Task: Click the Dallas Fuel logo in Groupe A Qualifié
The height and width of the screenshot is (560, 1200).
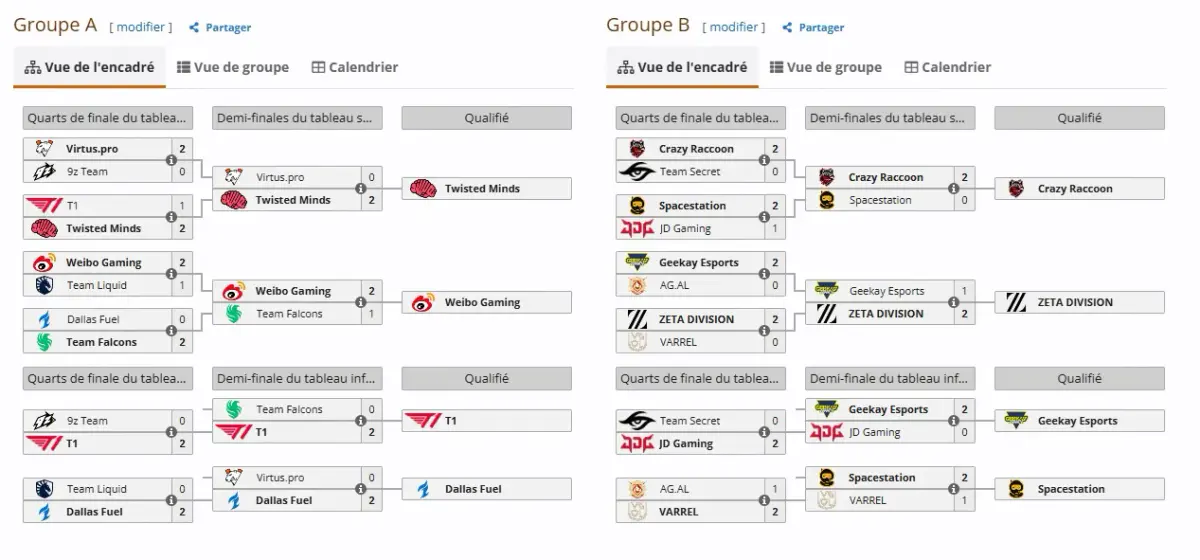Action: [423, 489]
